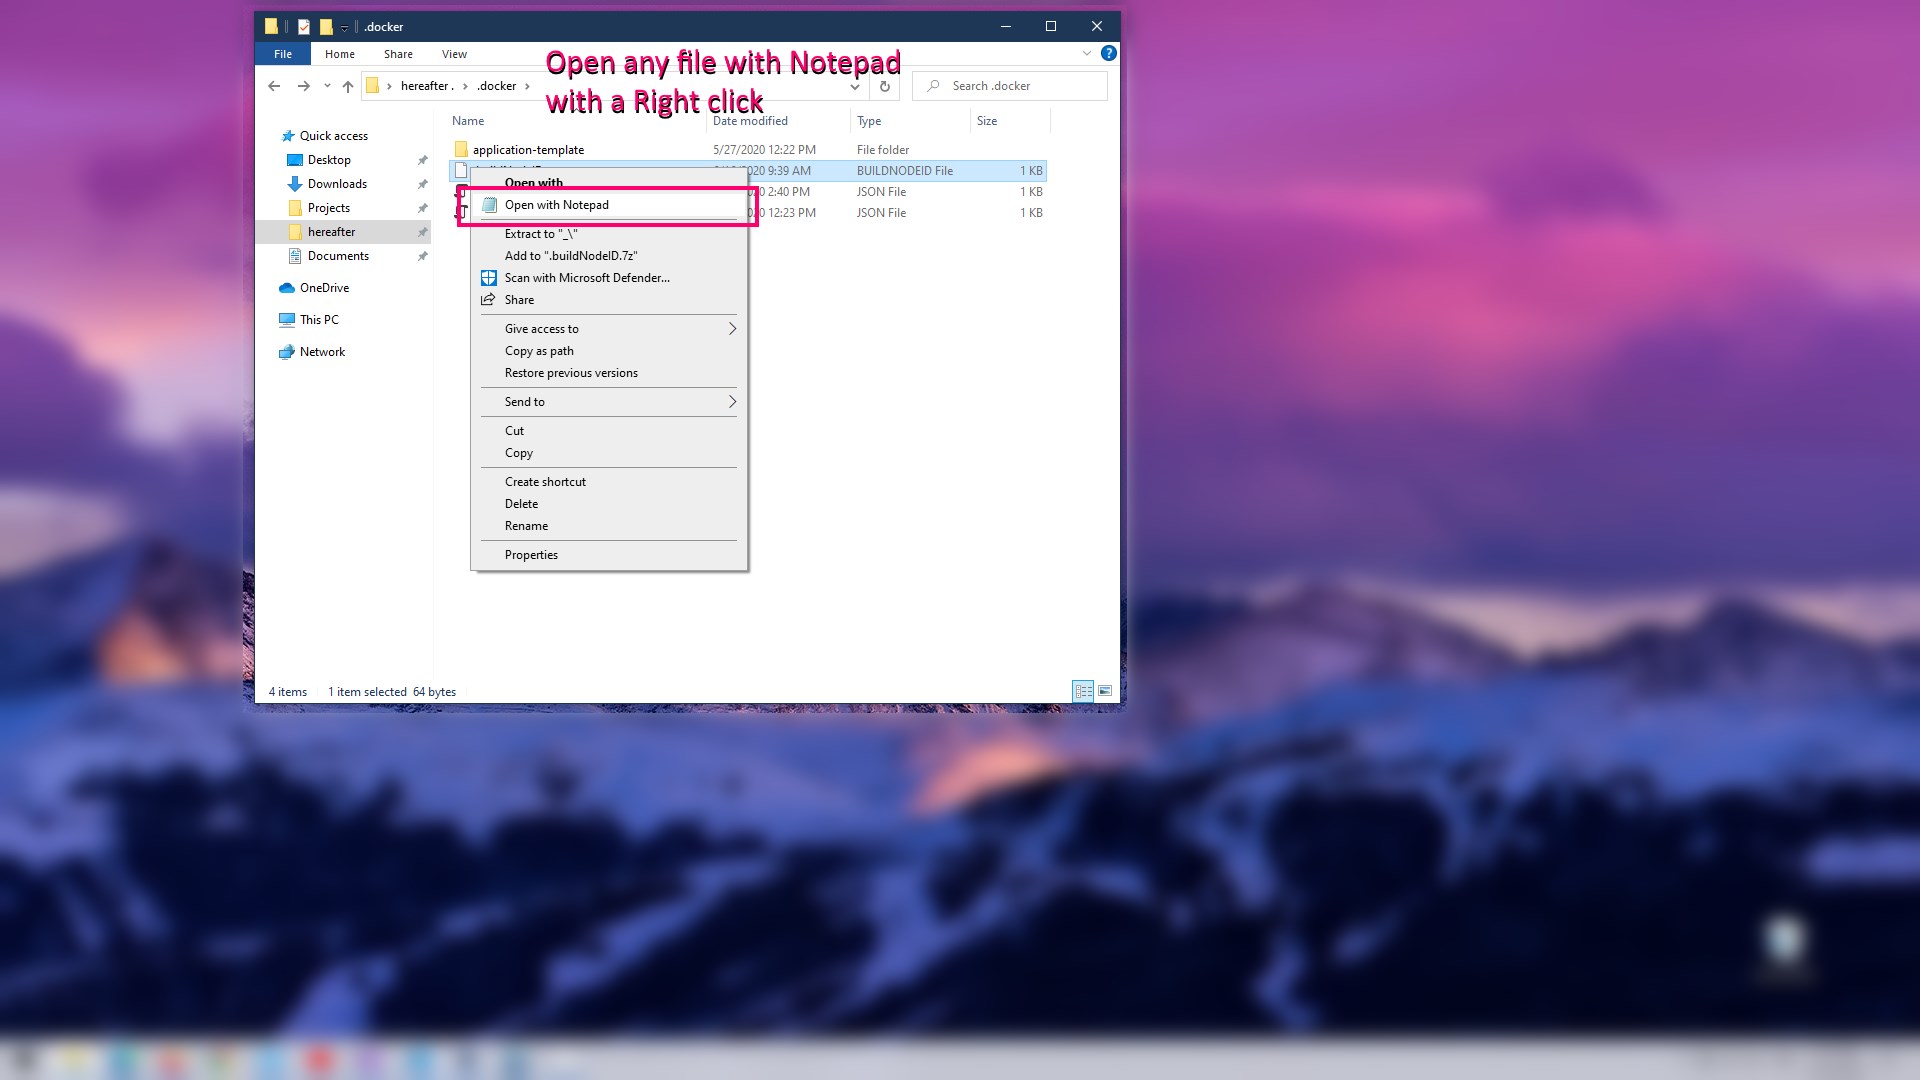Sort files by the Date modified column
Viewport: 1920px width, 1080px height.
point(748,120)
